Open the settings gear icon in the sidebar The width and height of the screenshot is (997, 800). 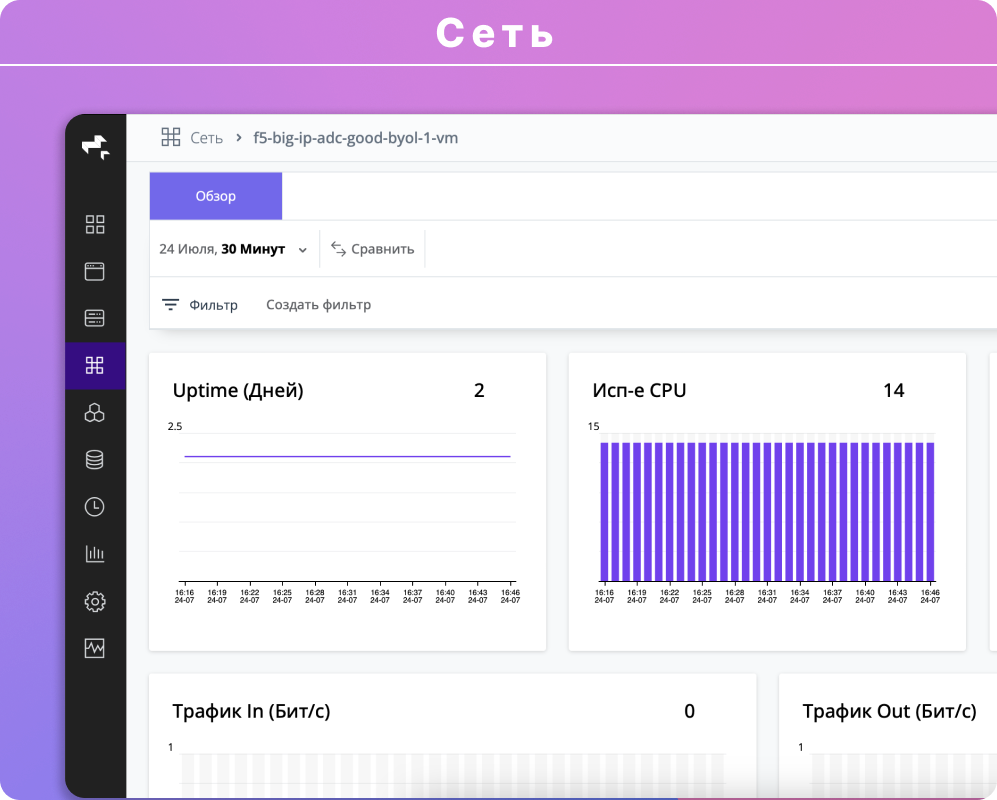[95, 600]
